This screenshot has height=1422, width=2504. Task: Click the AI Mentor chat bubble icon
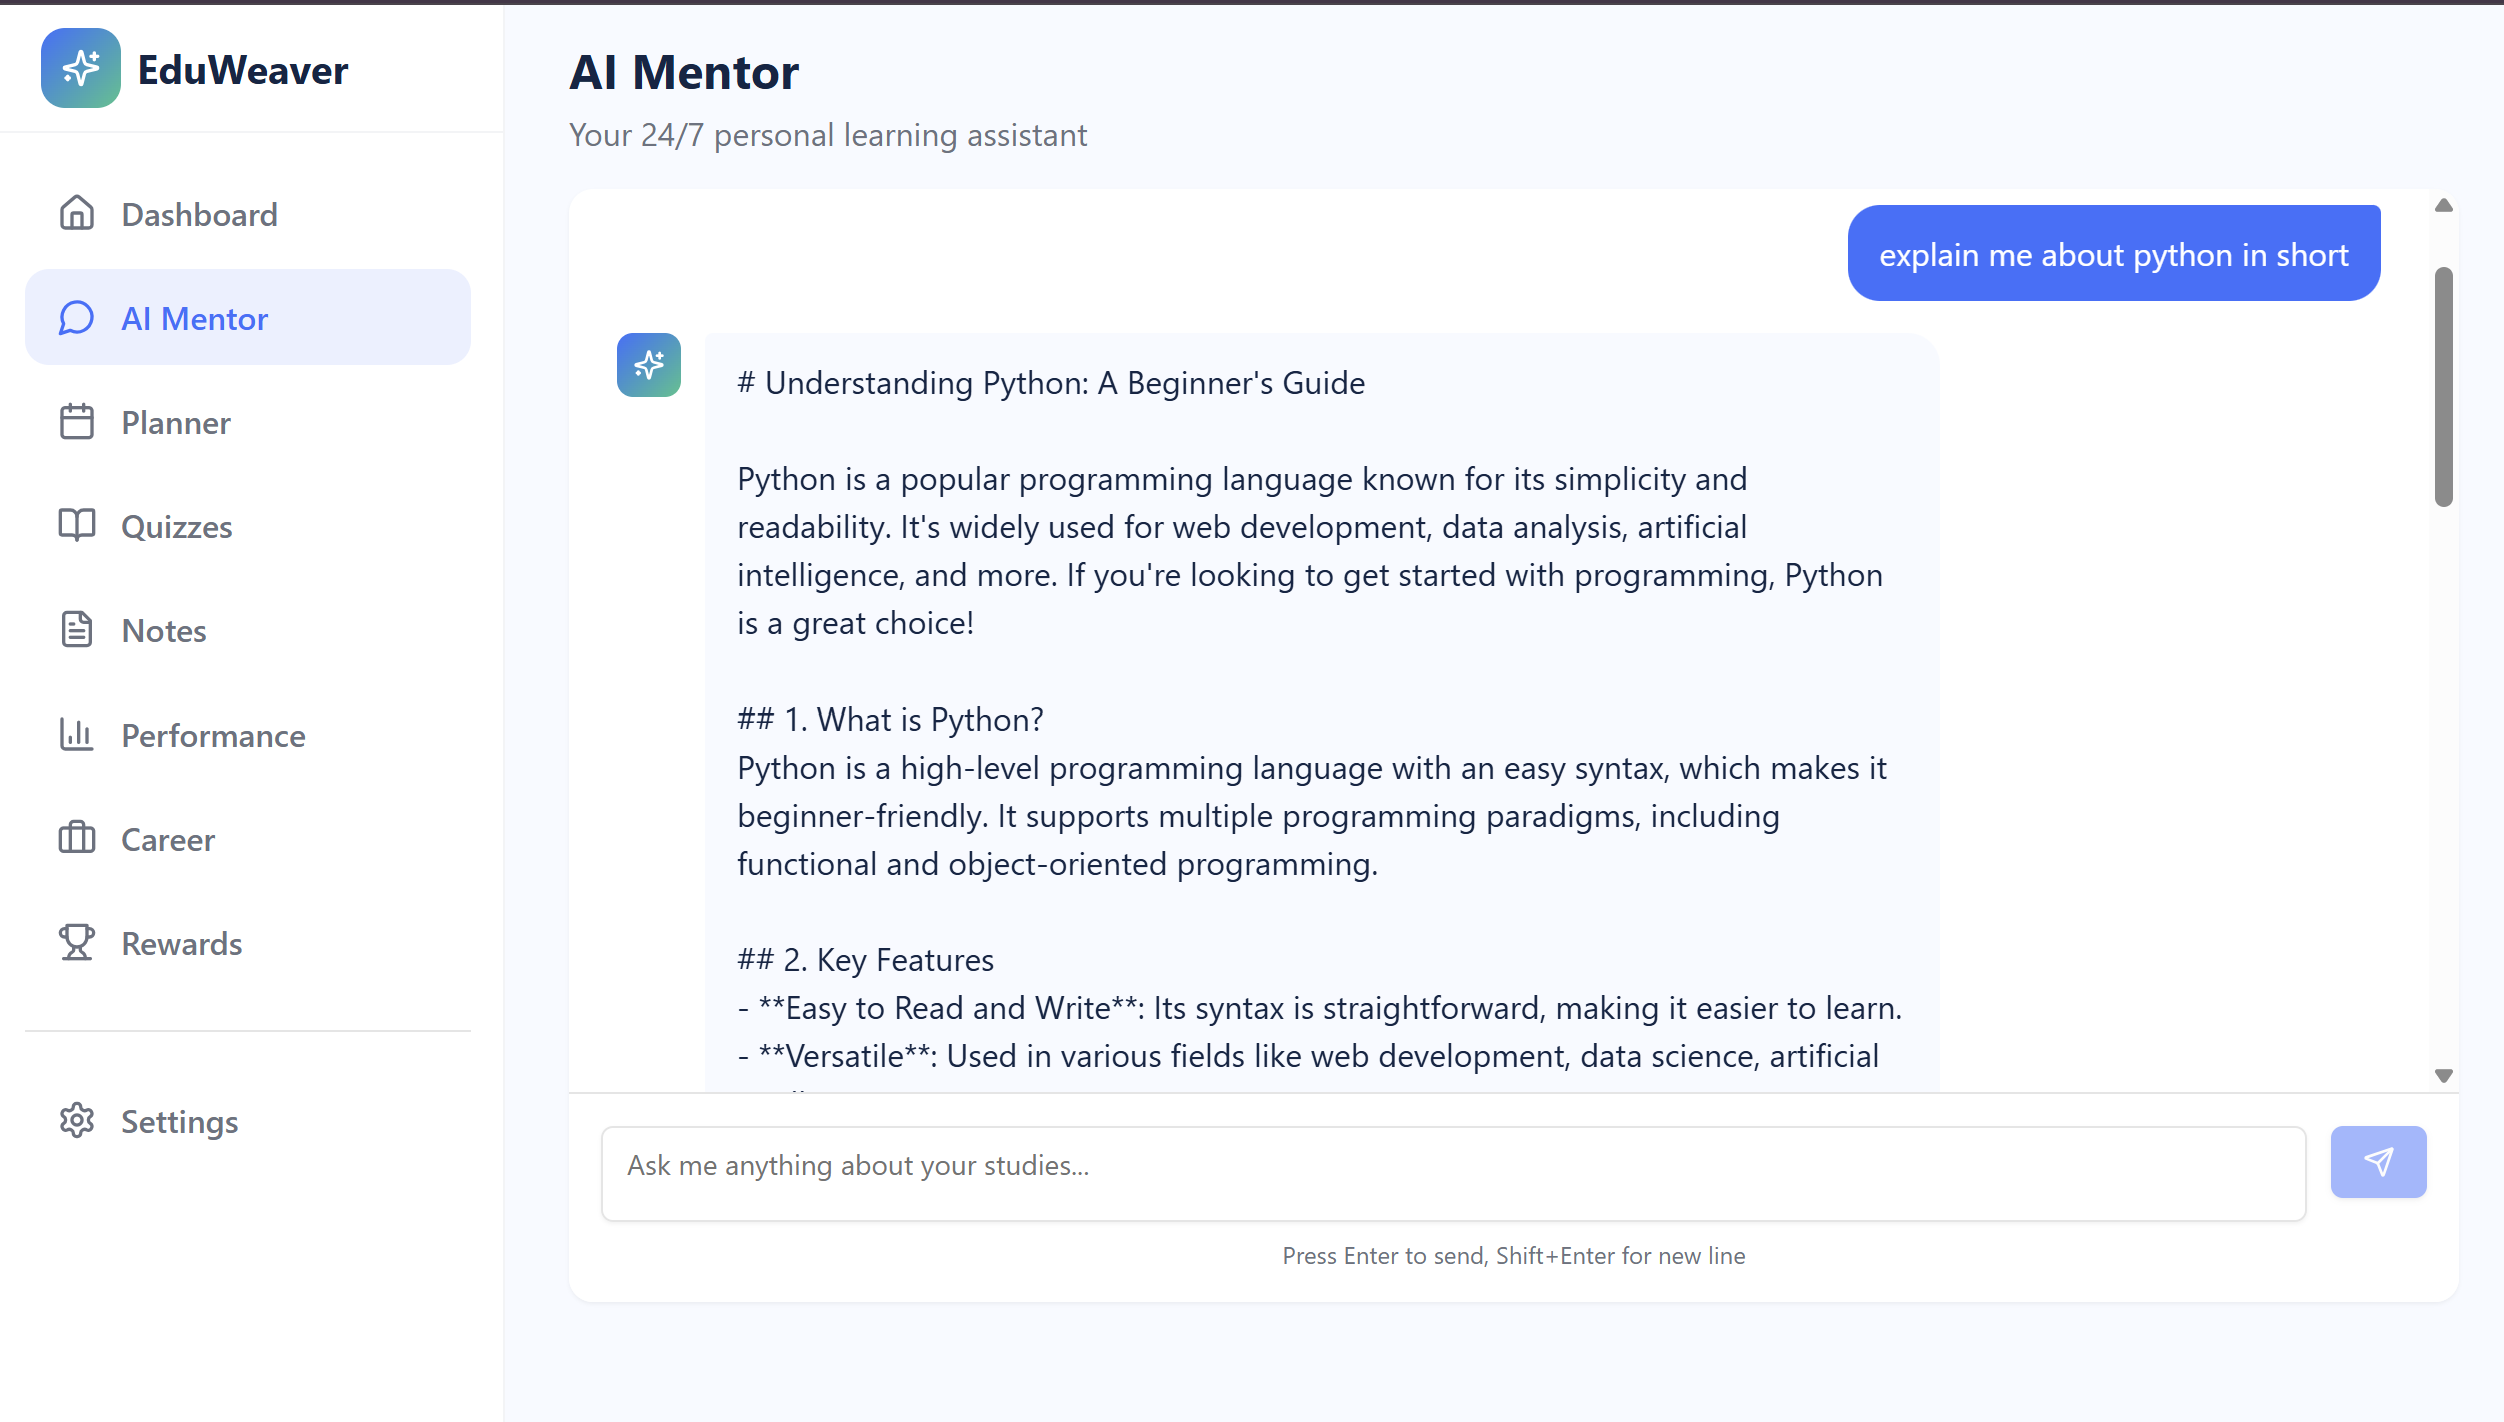coord(77,318)
